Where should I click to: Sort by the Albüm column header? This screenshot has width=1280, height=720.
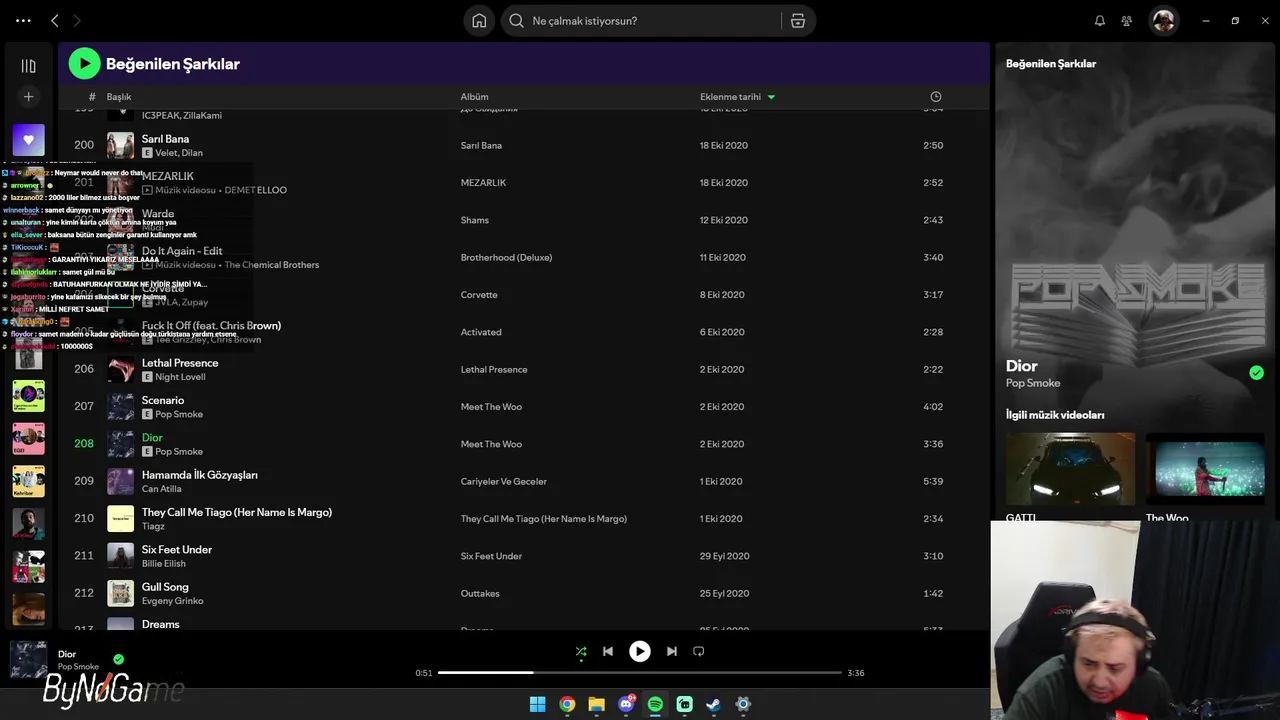(474, 97)
